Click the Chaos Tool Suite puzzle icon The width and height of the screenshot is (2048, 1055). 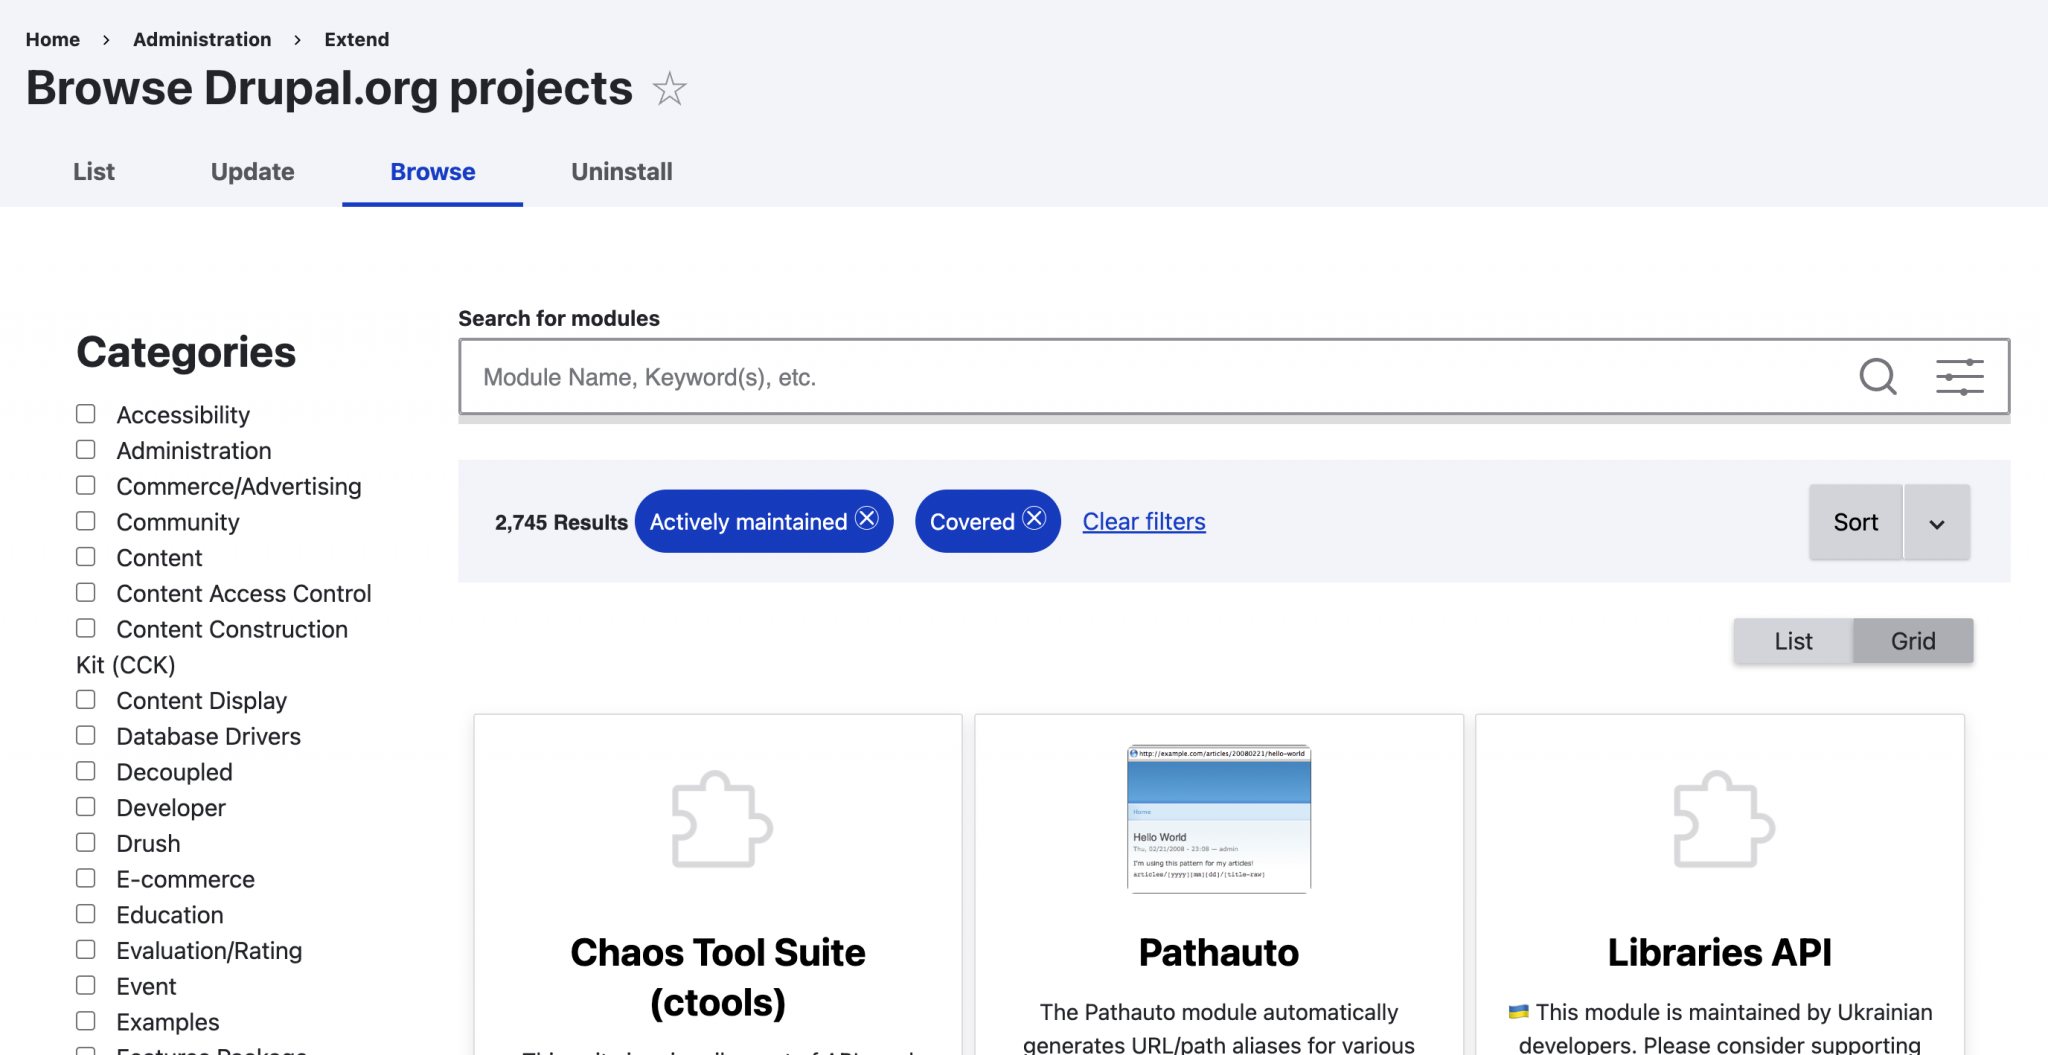(x=717, y=818)
